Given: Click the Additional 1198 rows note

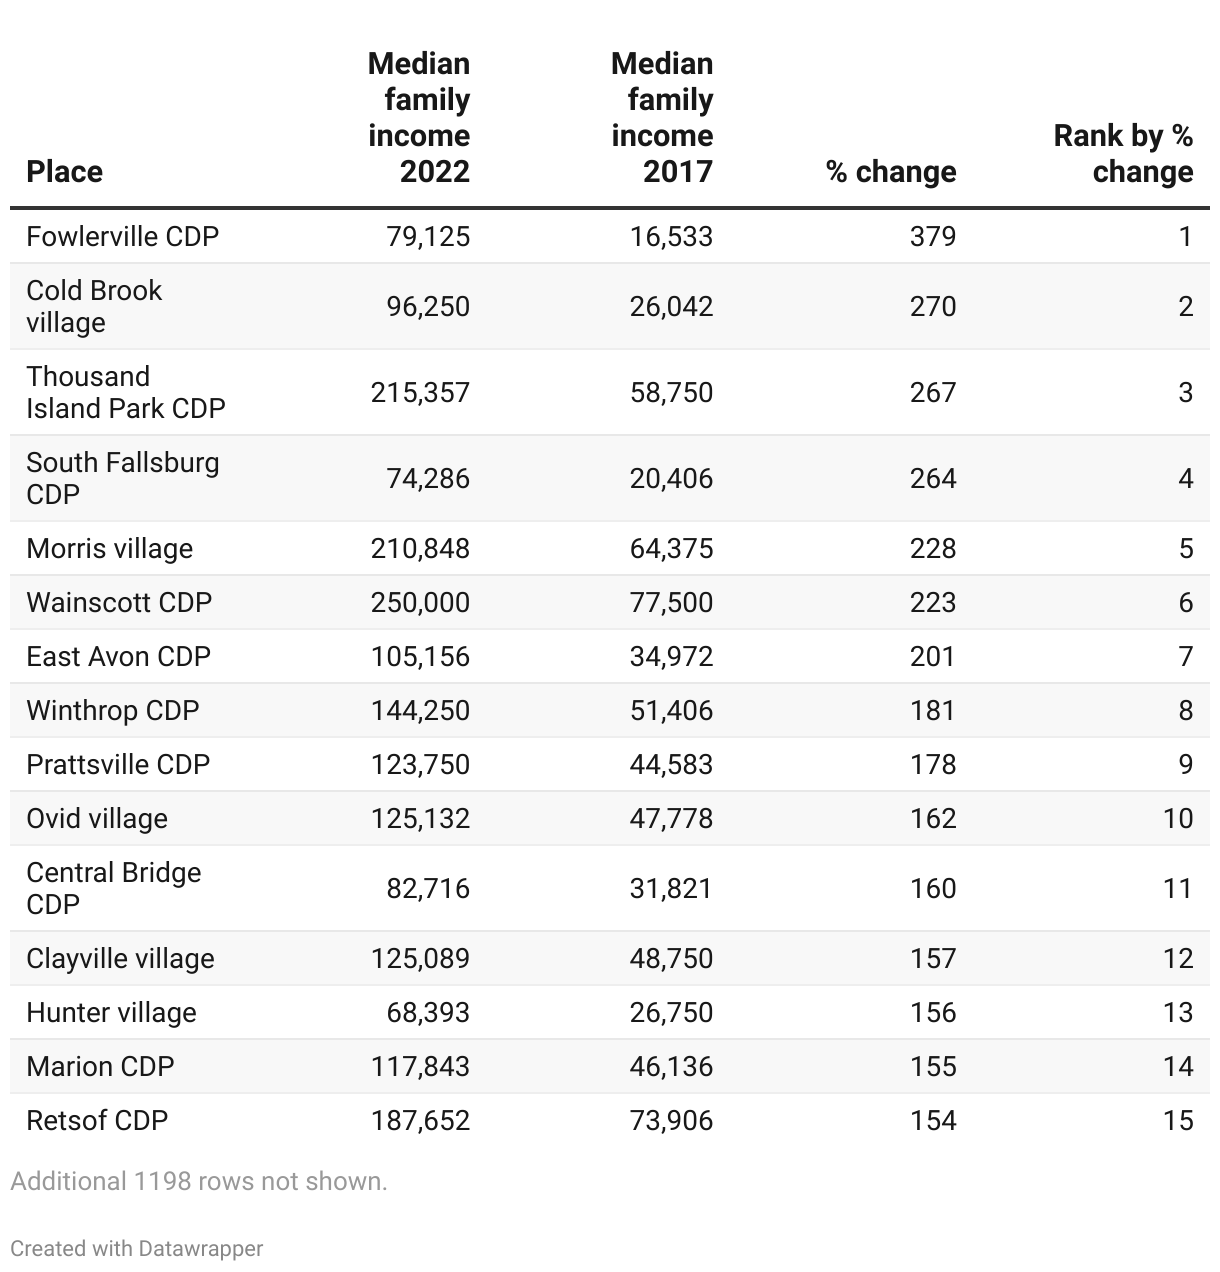Looking at the screenshot, I should click(x=199, y=1181).
